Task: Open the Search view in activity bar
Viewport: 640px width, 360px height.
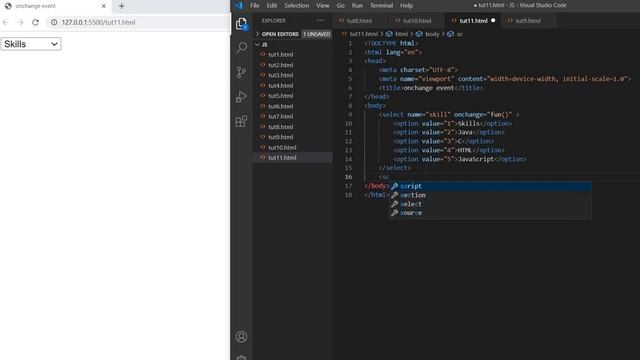Action: click(242, 48)
